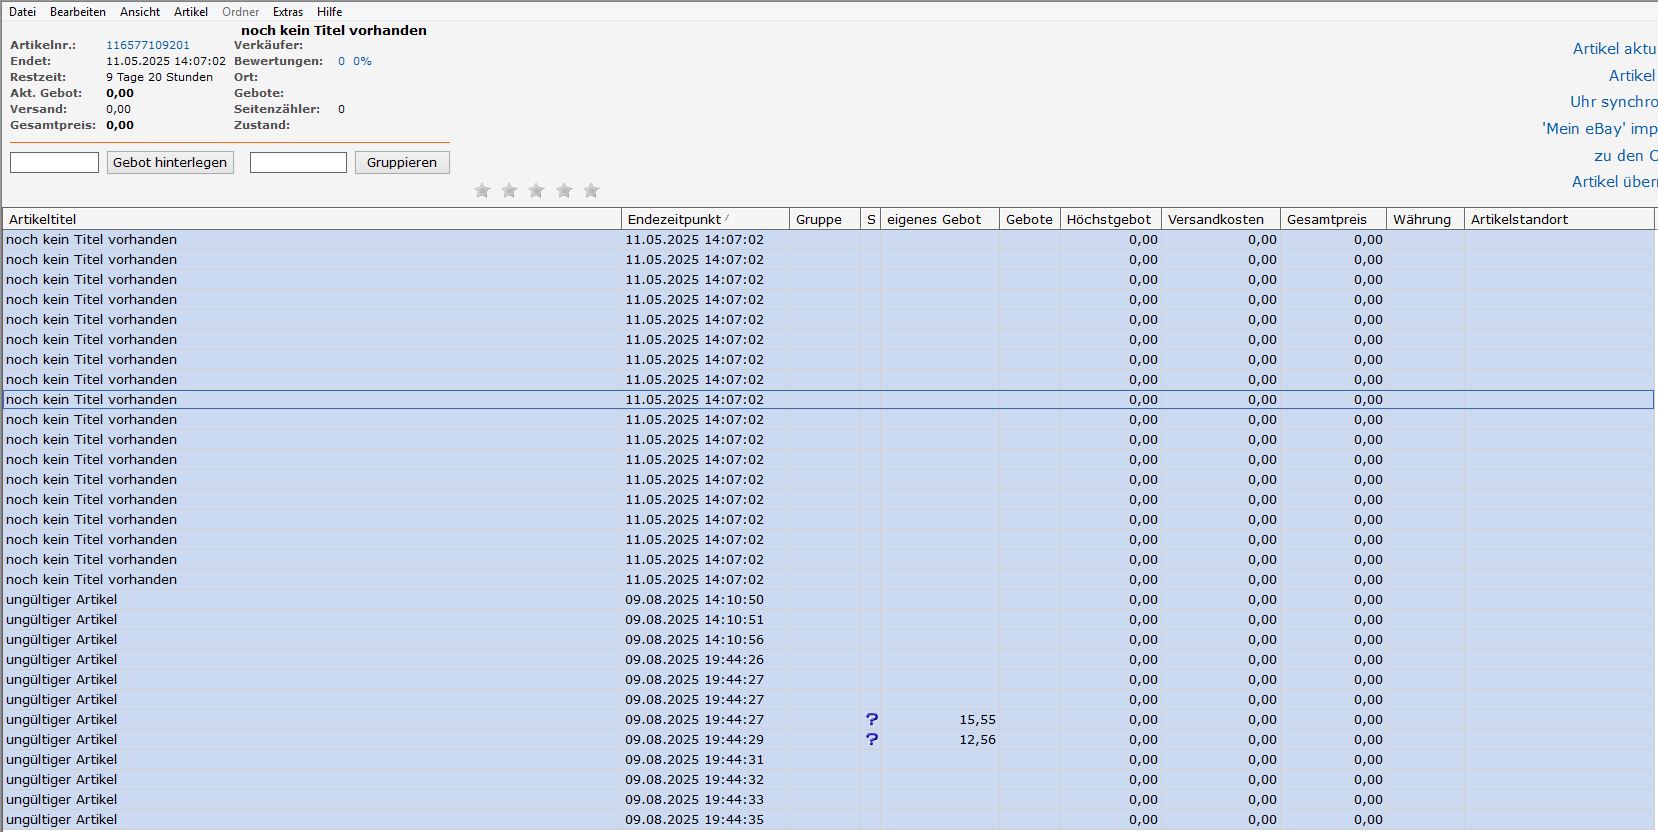This screenshot has height=832, width=1658.
Task: Click question mark icon beside bid 15,55
Action: coord(871,719)
